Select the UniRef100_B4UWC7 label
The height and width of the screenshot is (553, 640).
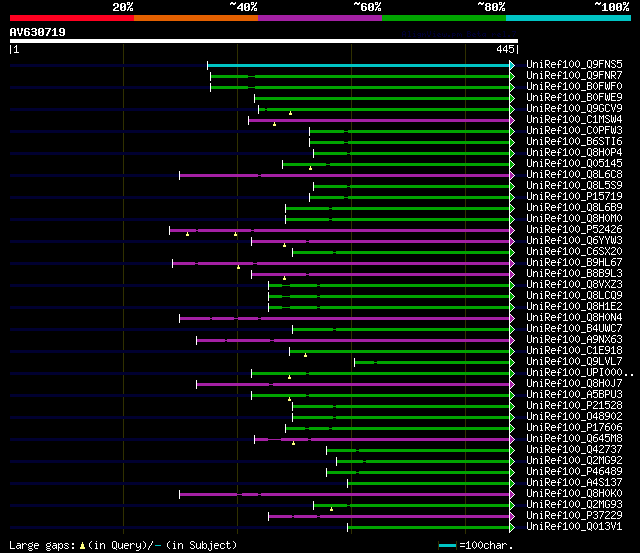point(574,329)
